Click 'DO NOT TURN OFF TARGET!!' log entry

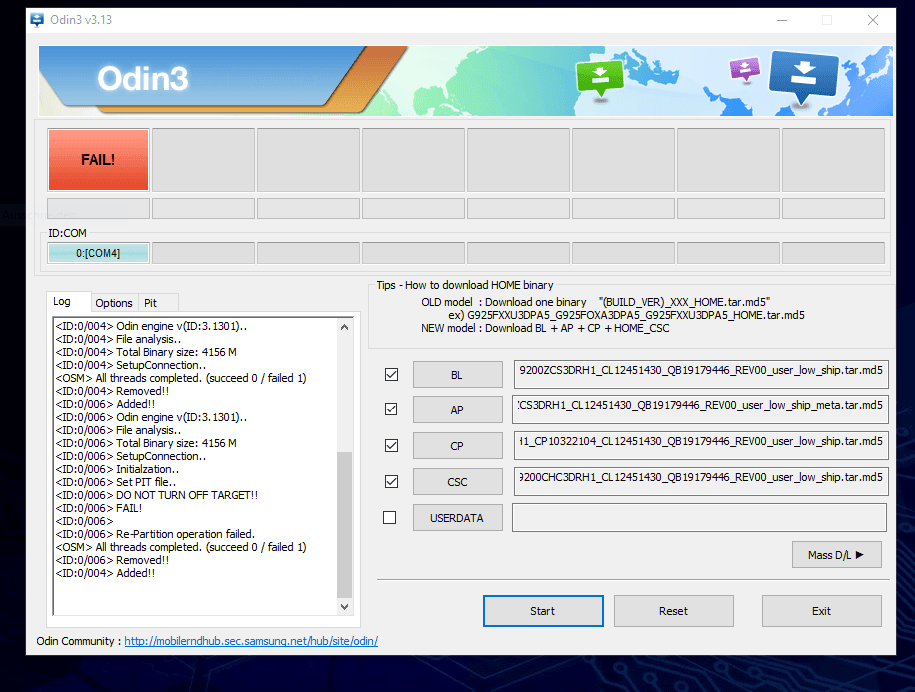click(x=156, y=495)
